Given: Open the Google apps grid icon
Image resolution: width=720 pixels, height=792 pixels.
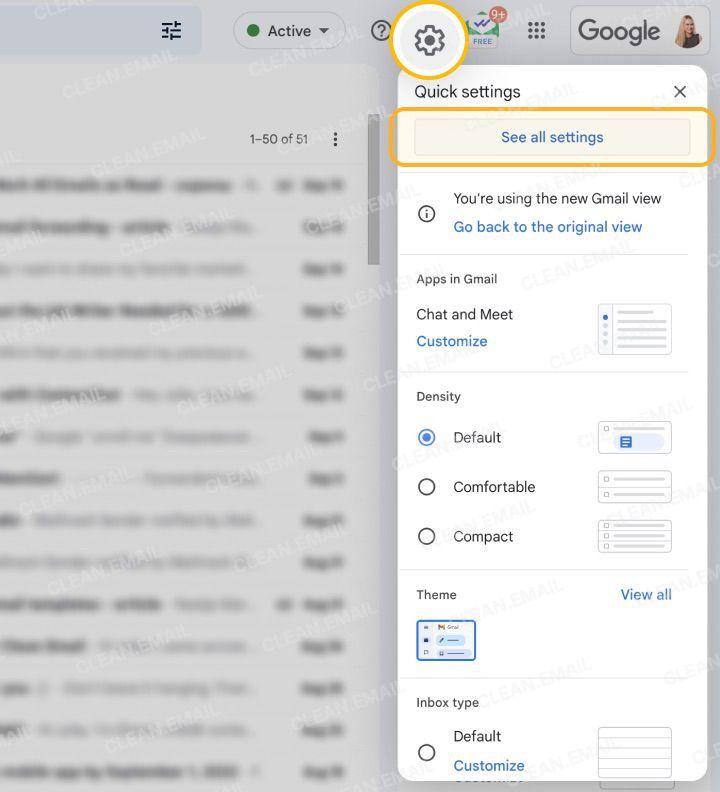Looking at the screenshot, I should point(537,31).
